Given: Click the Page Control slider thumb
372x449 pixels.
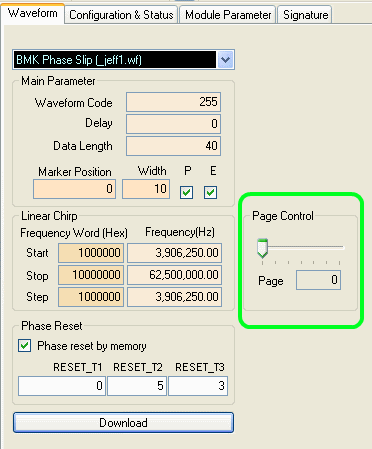Looking at the screenshot, I should (263, 248).
